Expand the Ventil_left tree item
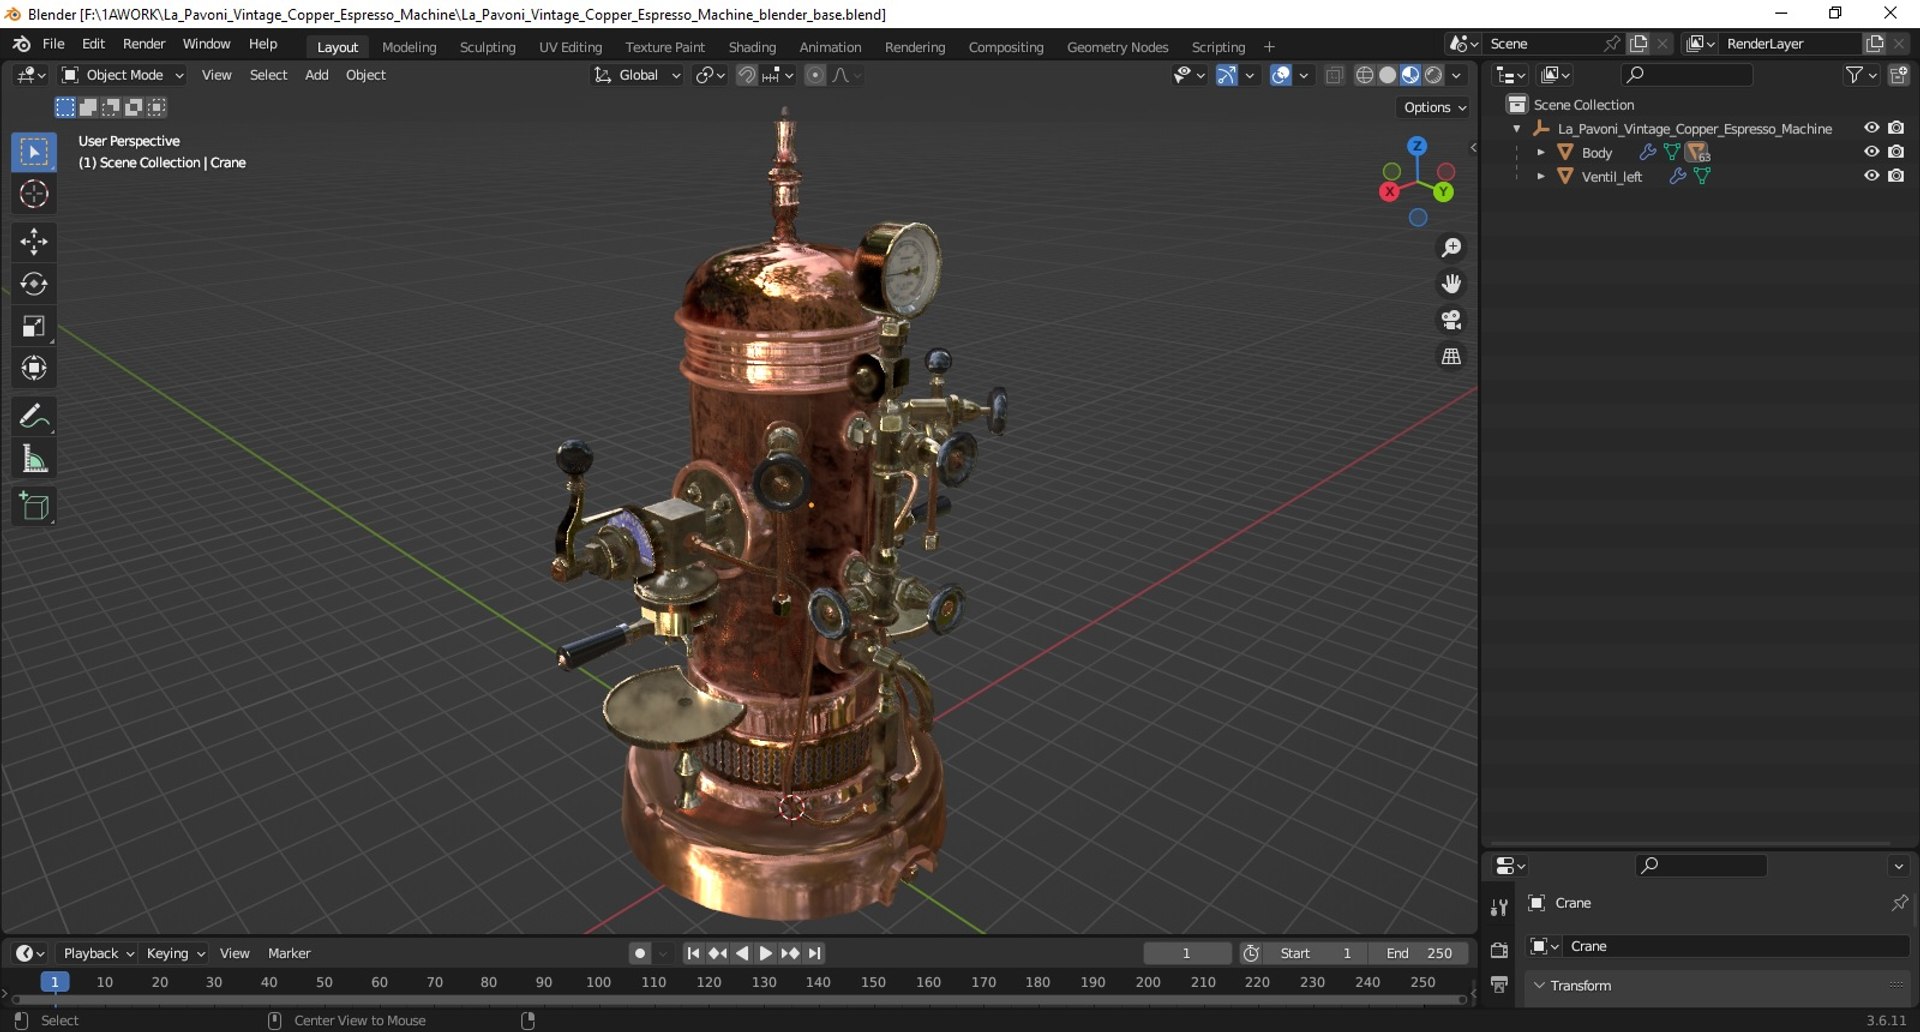 click(x=1541, y=176)
